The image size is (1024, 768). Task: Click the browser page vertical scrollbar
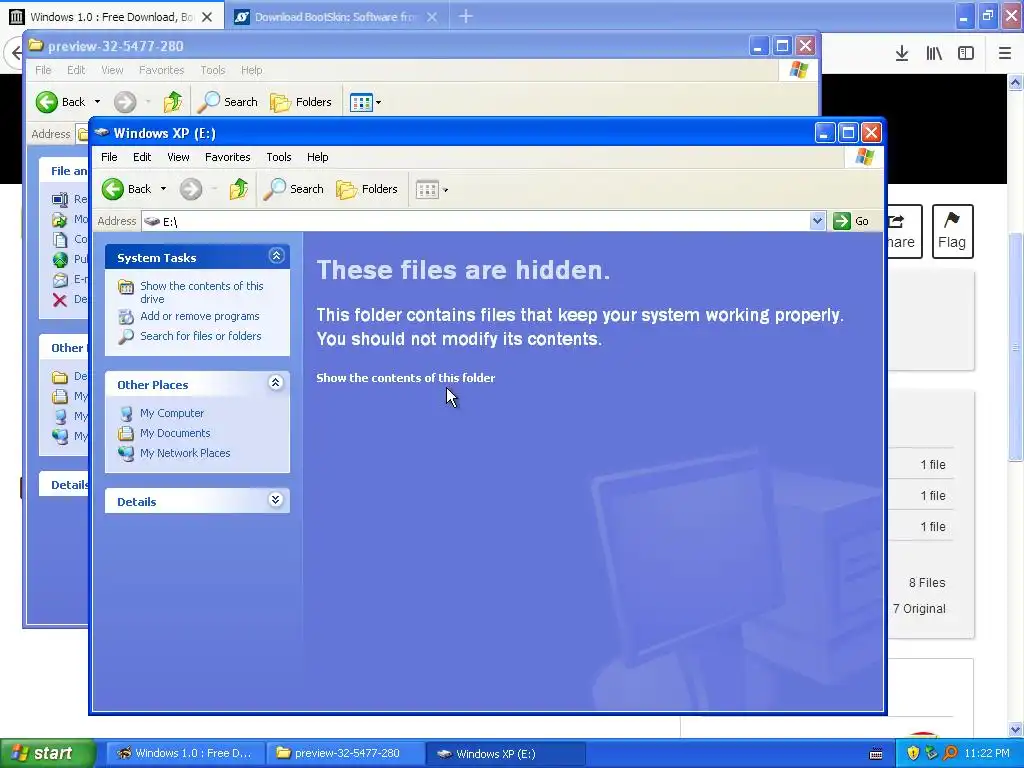coord(1016,348)
